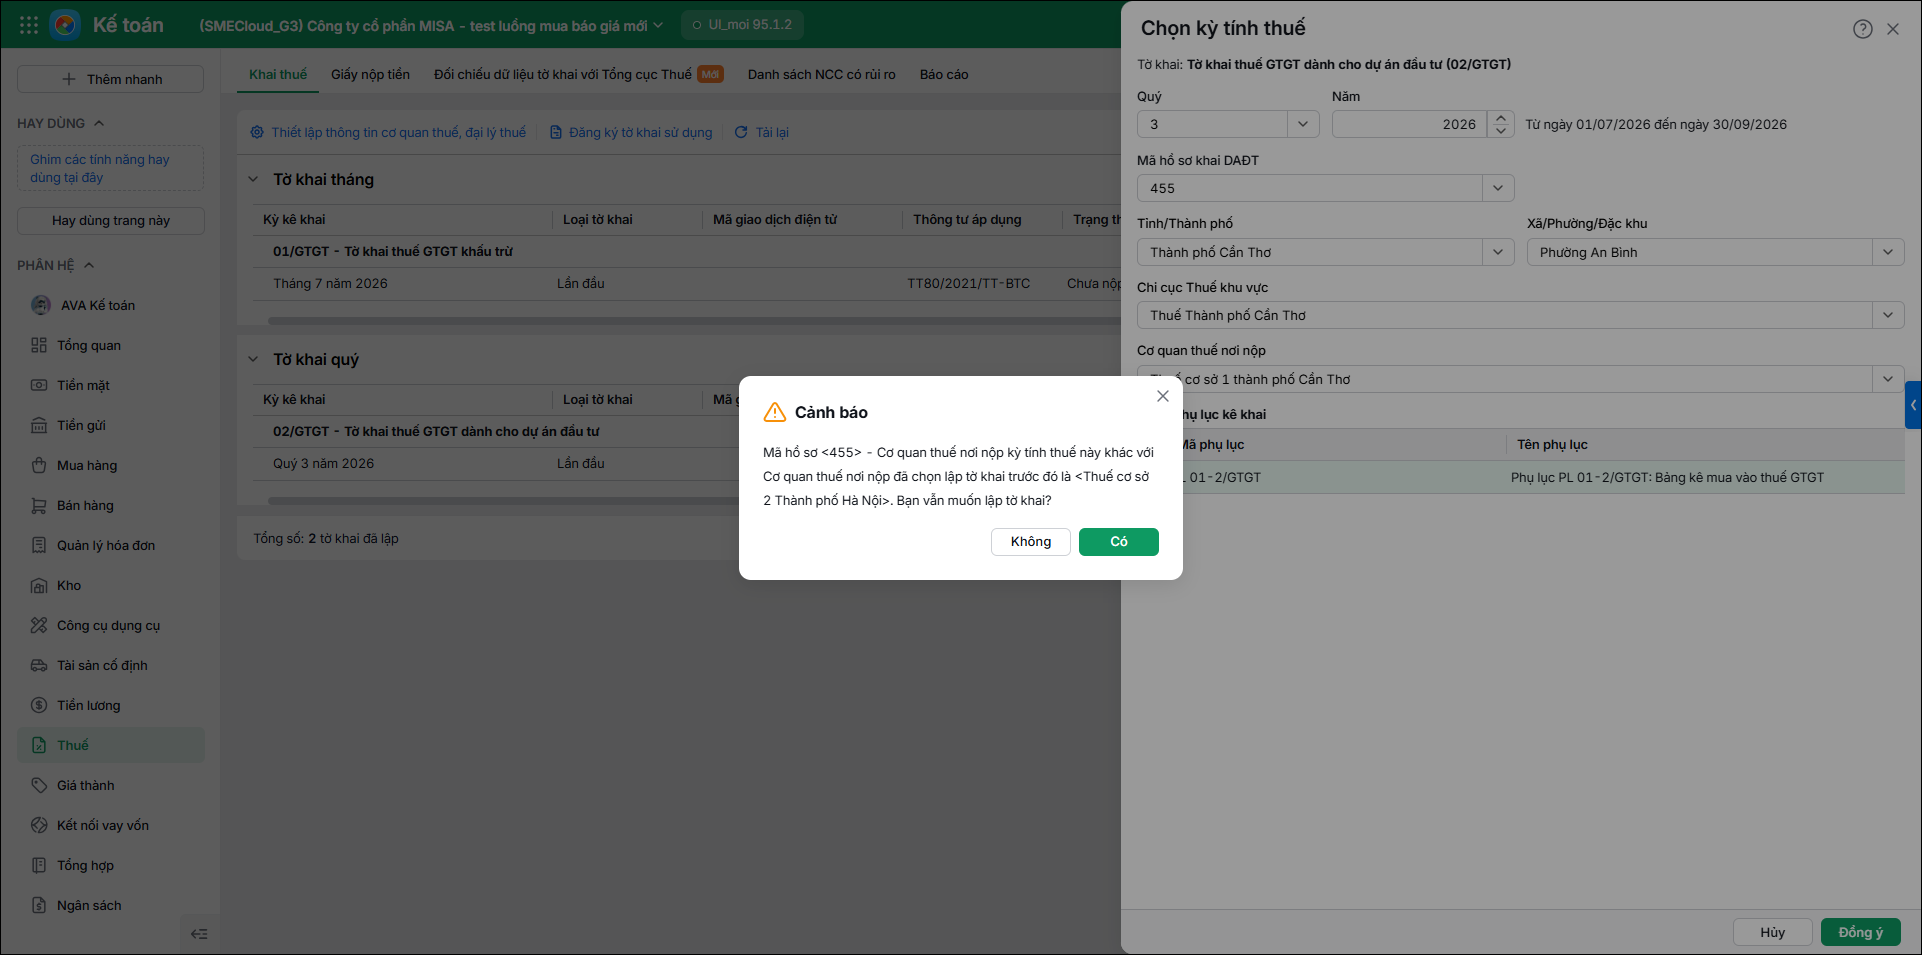Open the Mã hồ sơ khai DAĐT dropdown
This screenshot has width=1922, height=955.
1497,188
